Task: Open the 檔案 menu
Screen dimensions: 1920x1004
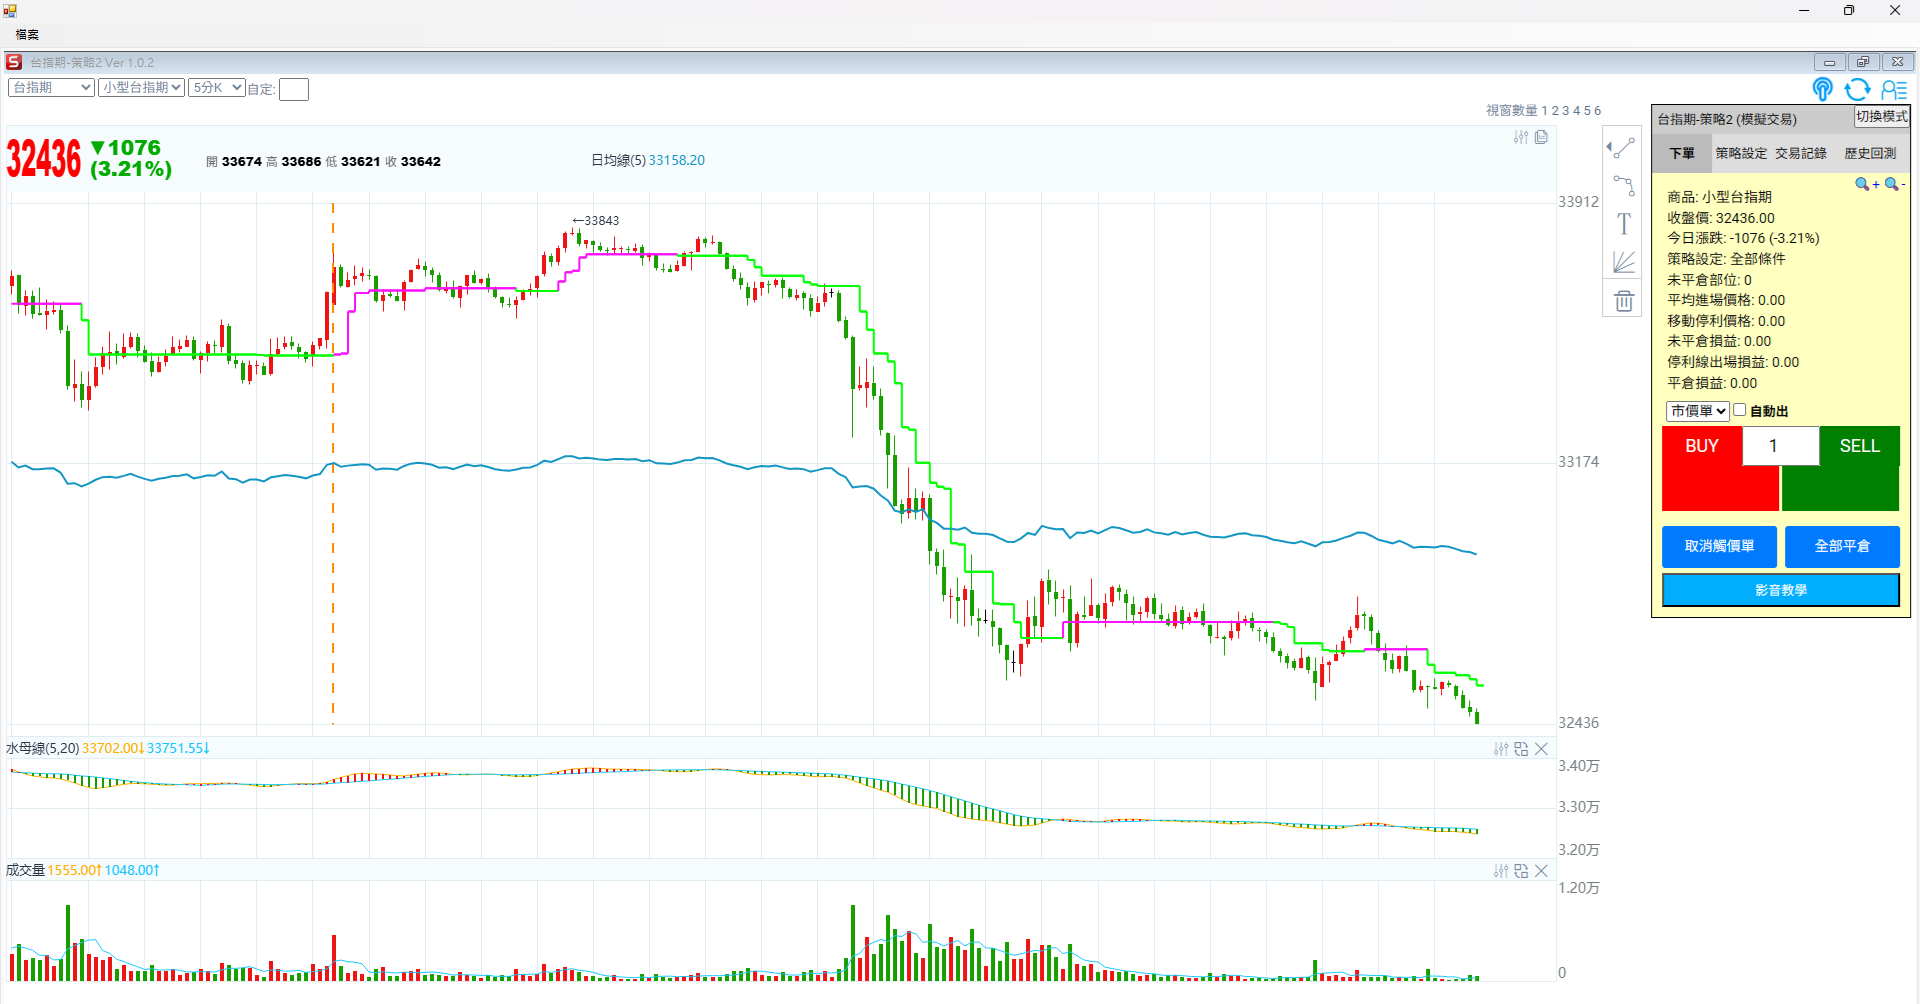Action: (27, 35)
